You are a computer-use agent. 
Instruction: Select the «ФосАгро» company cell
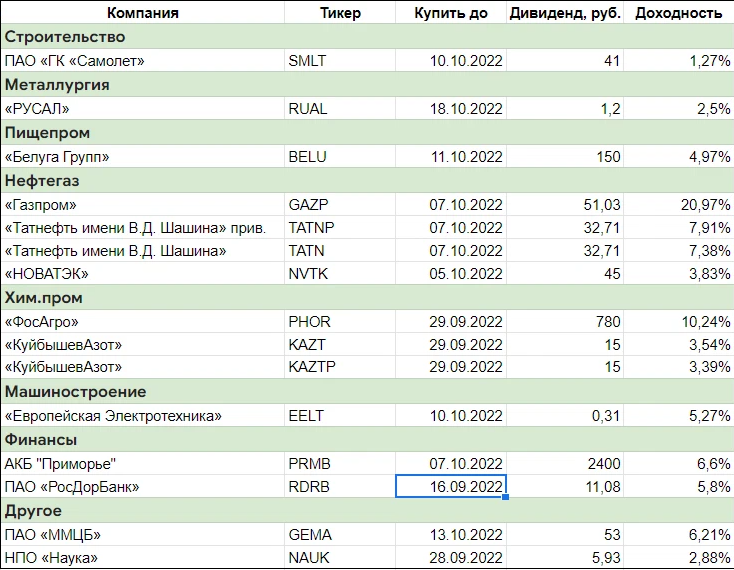[x=143, y=322]
